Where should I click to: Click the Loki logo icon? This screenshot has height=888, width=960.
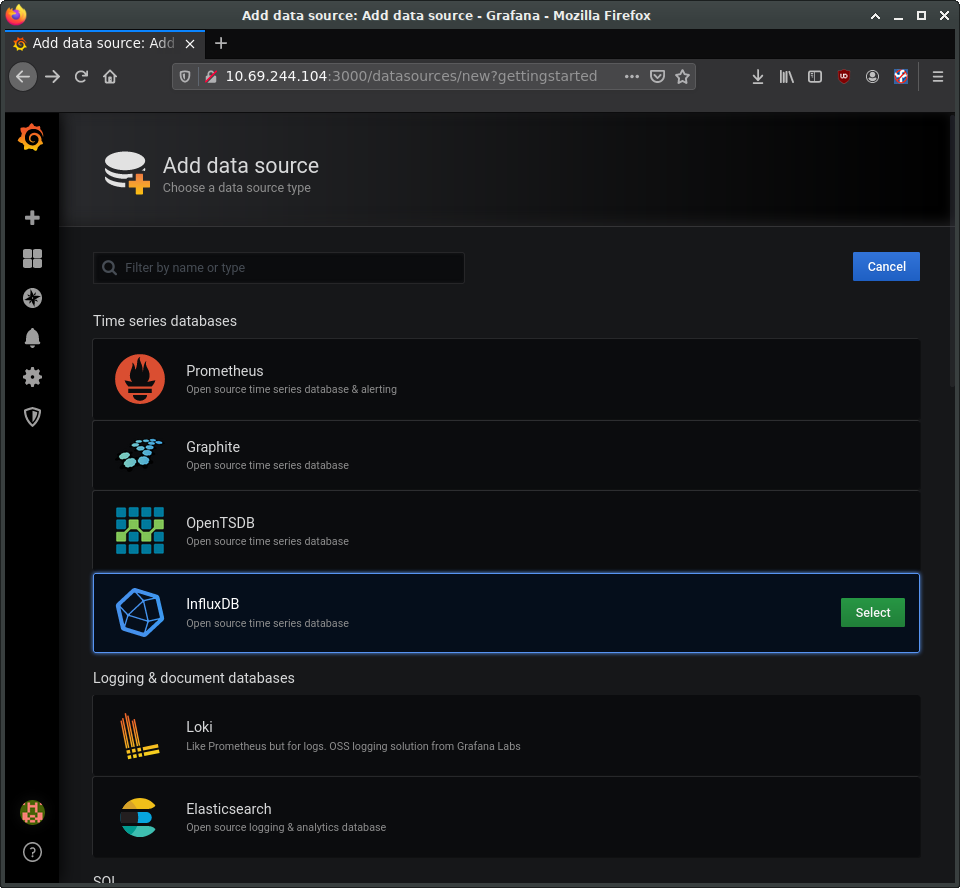coord(140,736)
